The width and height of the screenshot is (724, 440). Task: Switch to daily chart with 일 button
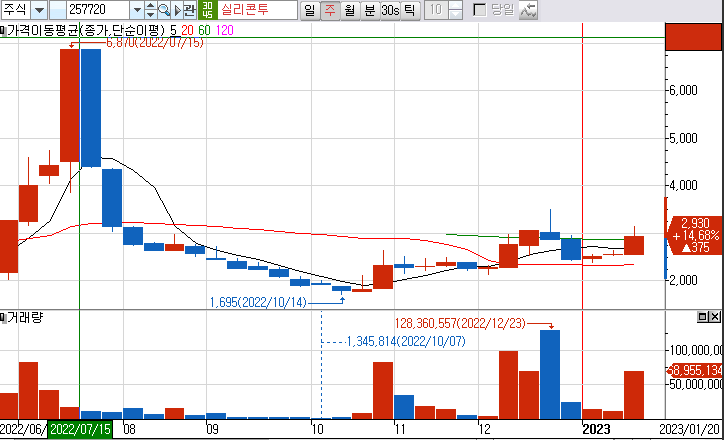310,10
